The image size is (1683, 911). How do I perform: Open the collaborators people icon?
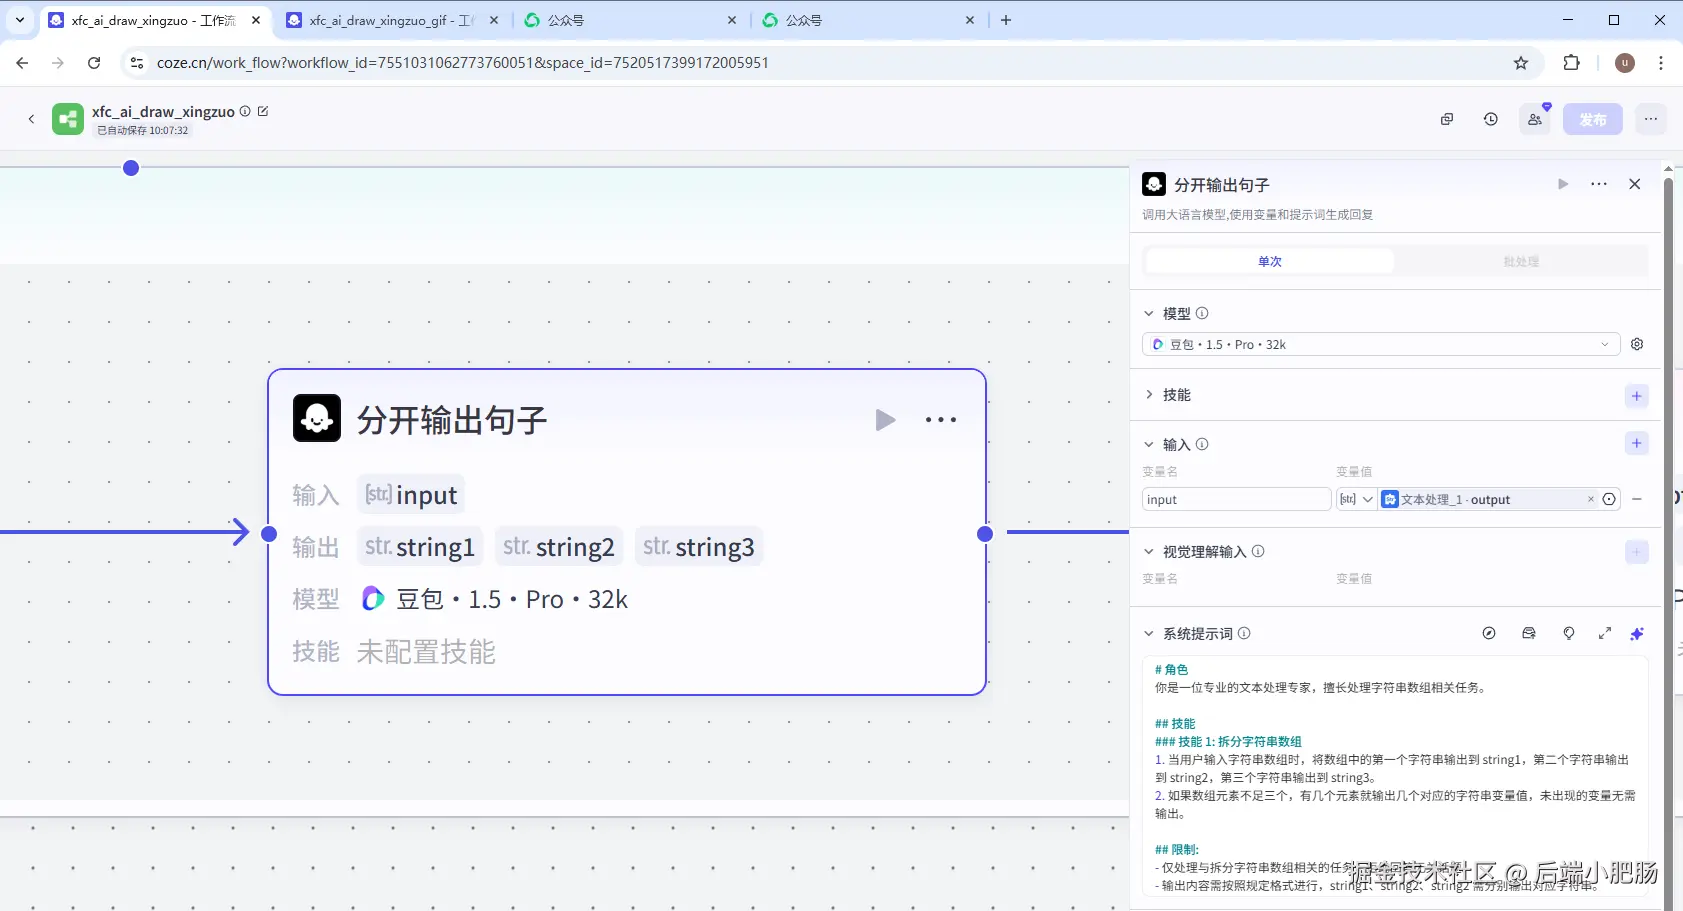point(1535,119)
